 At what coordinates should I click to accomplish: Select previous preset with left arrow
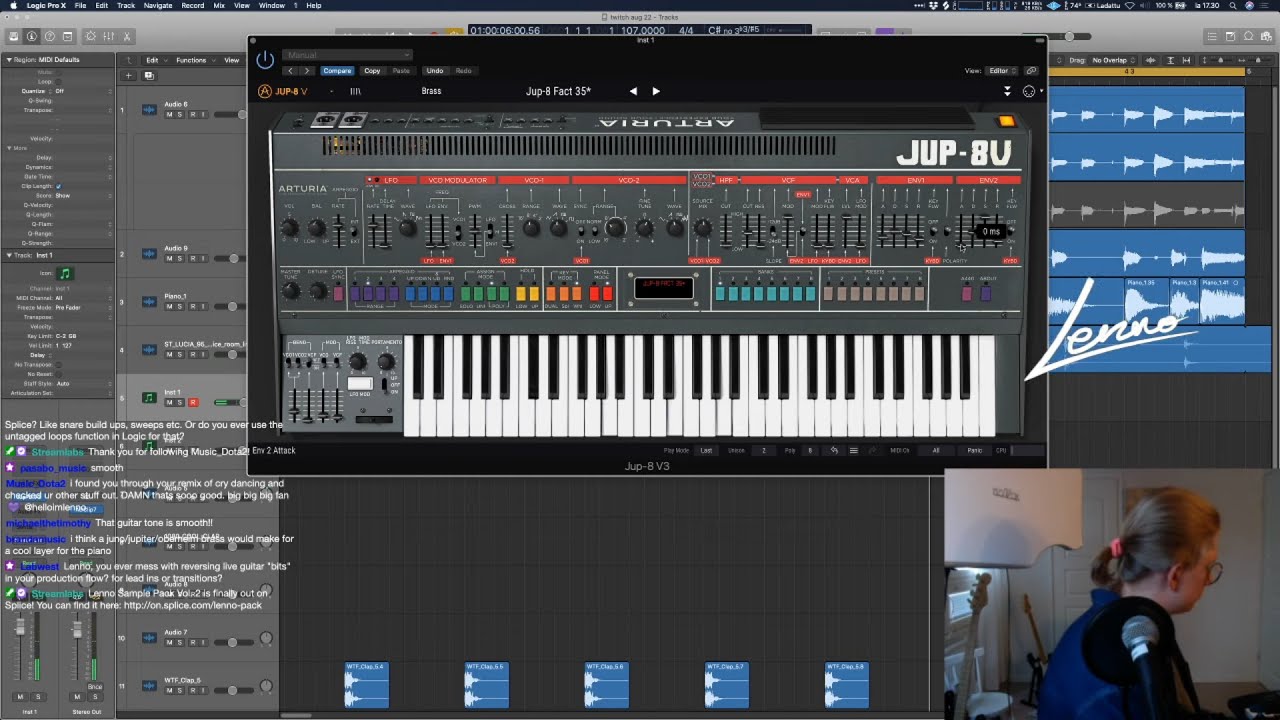coord(633,91)
